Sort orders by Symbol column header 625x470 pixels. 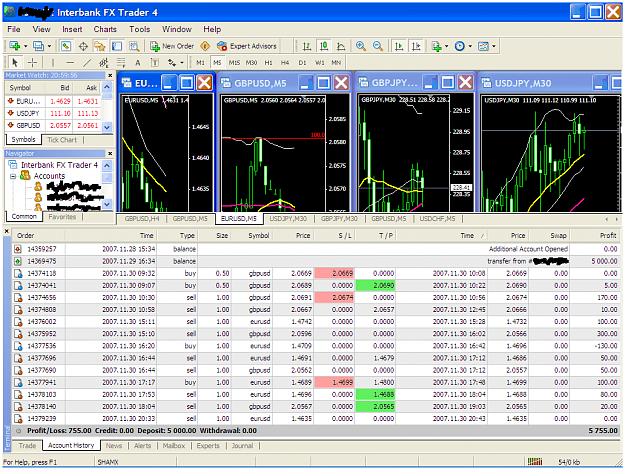(x=254, y=236)
